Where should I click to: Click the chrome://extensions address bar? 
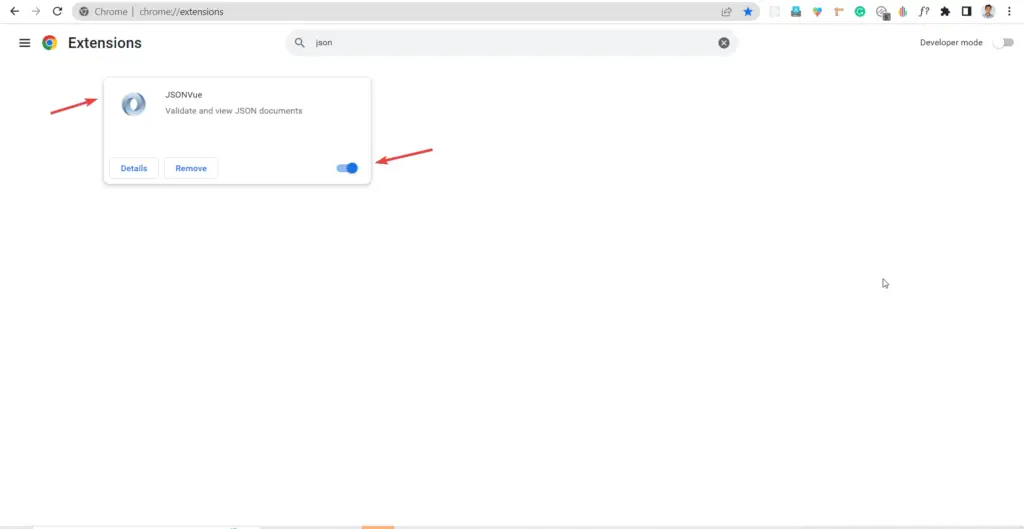[x=415, y=11]
